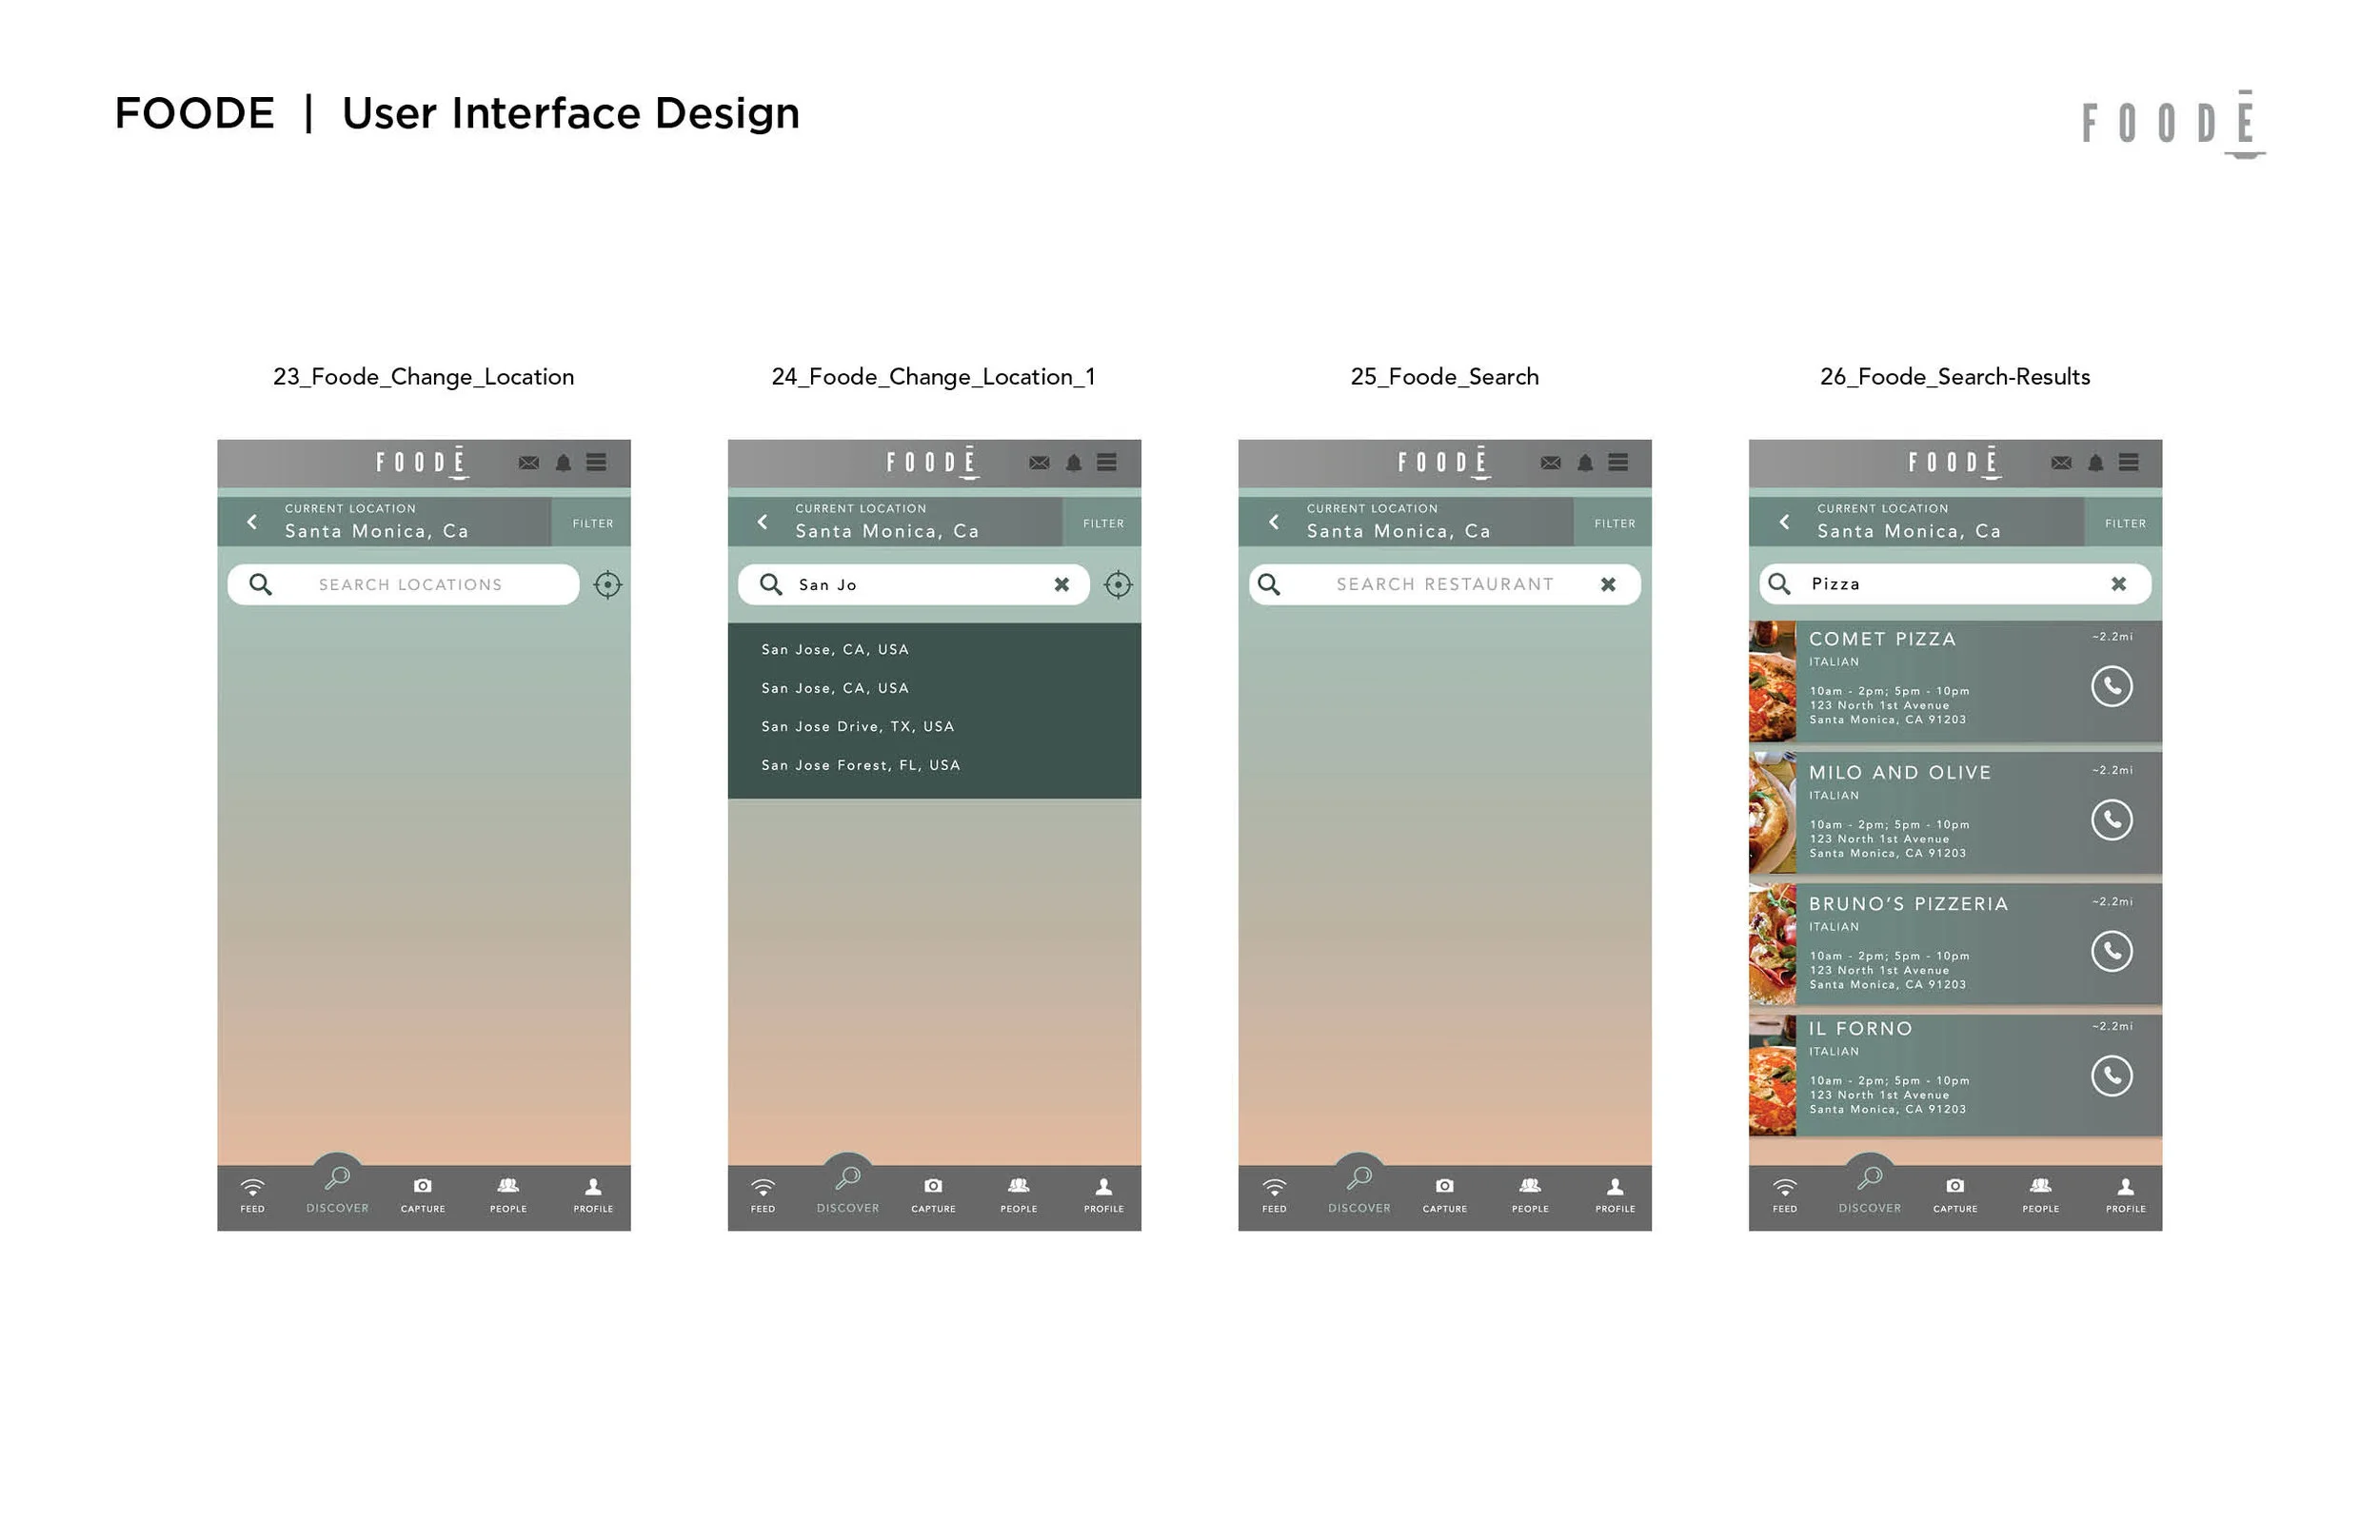2380x1540 pixels.
Task: Call Comet Pizza using phone icon
Action: click(x=2111, y=686)
